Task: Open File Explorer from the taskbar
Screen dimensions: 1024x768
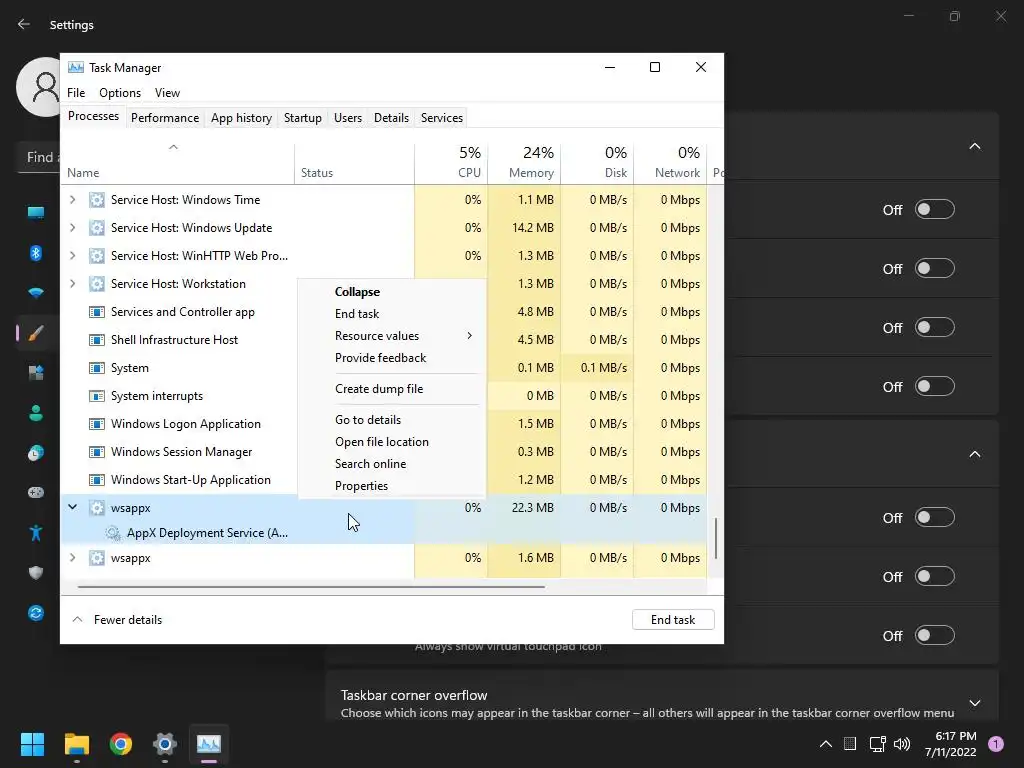Action: click(76, 744)
